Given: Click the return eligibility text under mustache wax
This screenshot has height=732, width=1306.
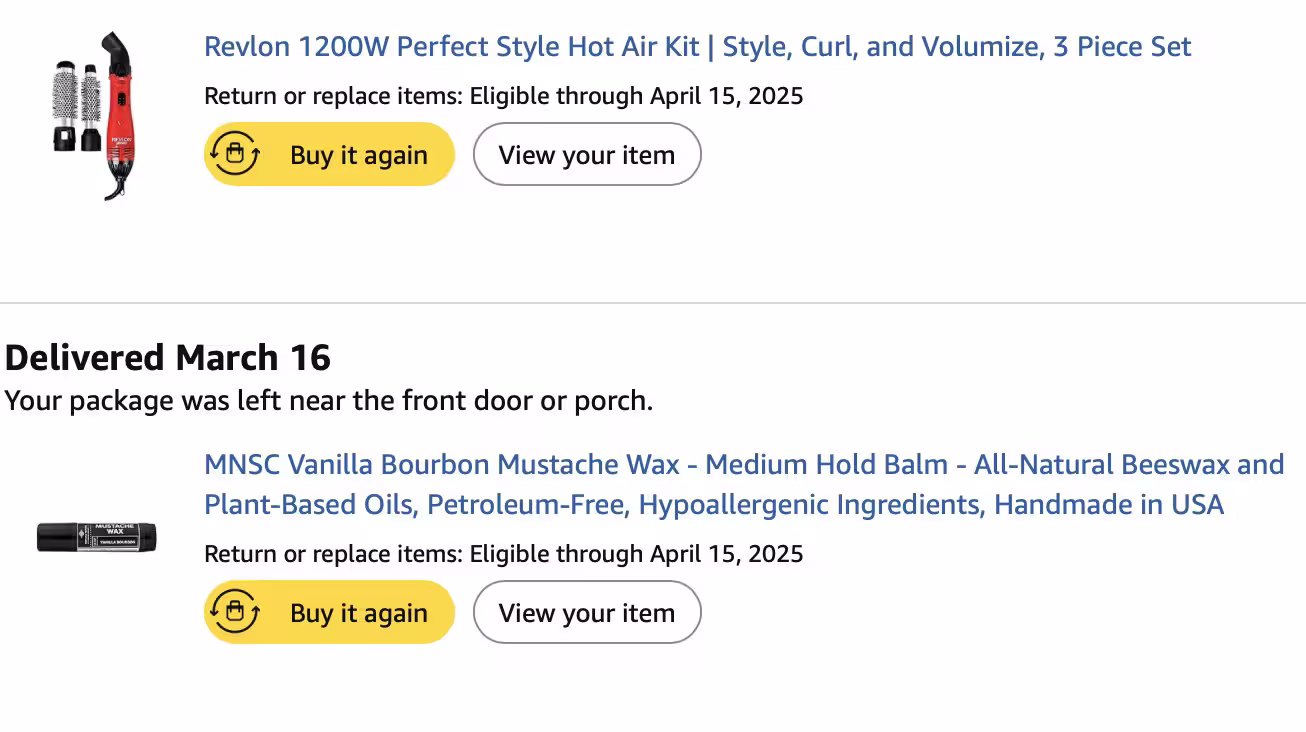Looking at the screenshot, I should [x=503, y=554].
